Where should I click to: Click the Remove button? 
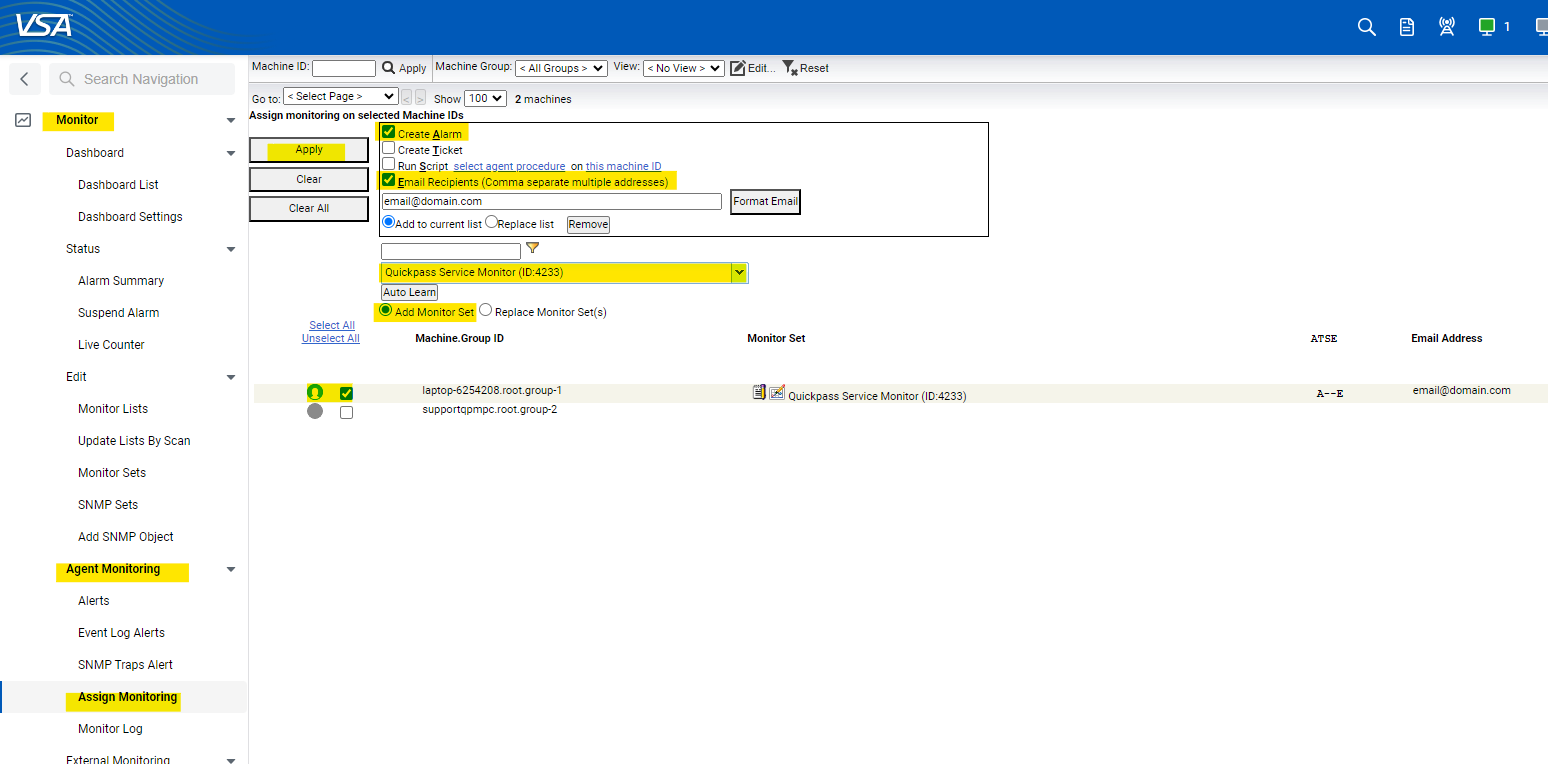pyautogui.click(x=588, y=224)
